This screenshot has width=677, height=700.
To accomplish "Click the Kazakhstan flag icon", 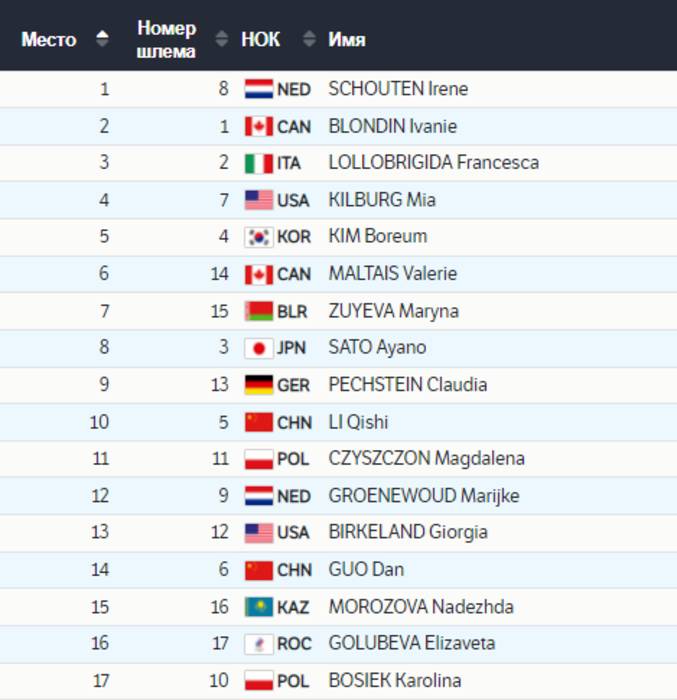I will pos(259,607).
